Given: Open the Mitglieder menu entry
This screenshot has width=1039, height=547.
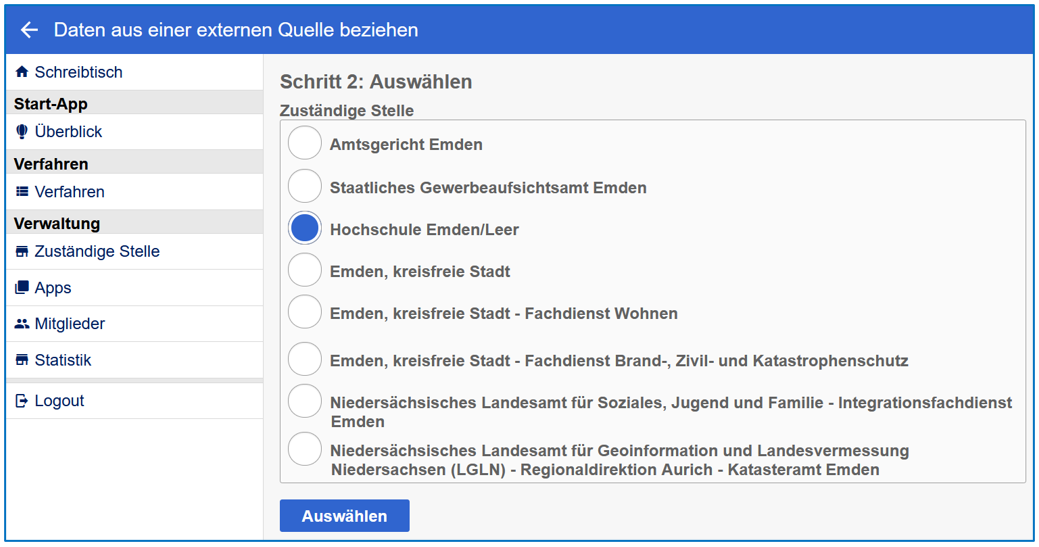Looking at the screenshot, I should (69, 324).
